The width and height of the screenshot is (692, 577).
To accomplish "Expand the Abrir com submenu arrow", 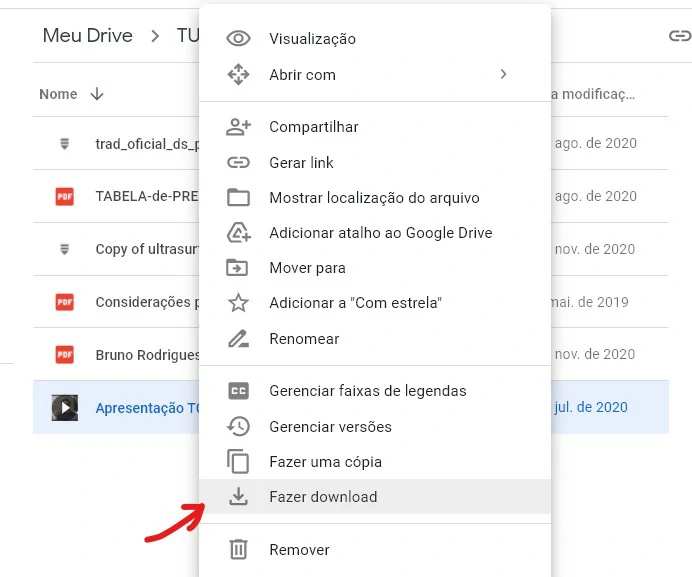I will pyautogui.click(x=504, y=74).
